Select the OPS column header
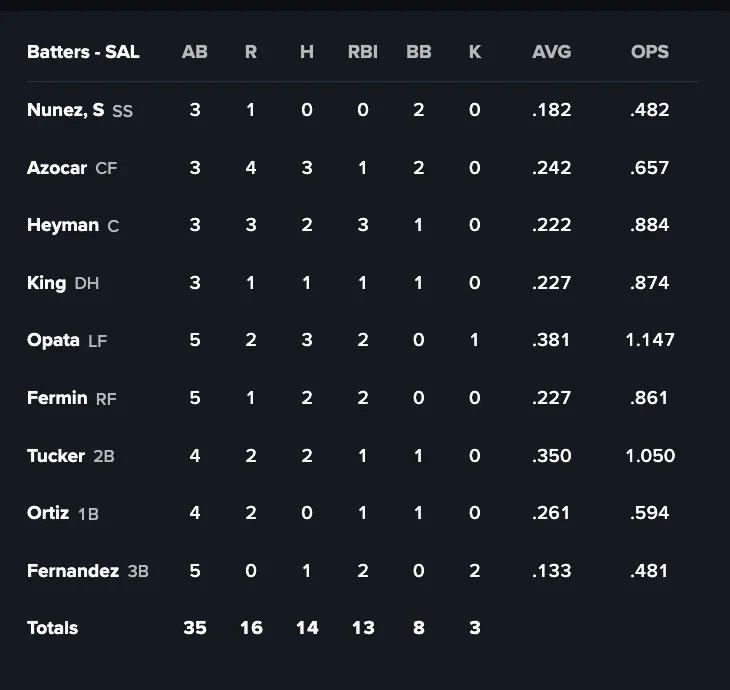730x690 pixels. click(x=650, y=52)
